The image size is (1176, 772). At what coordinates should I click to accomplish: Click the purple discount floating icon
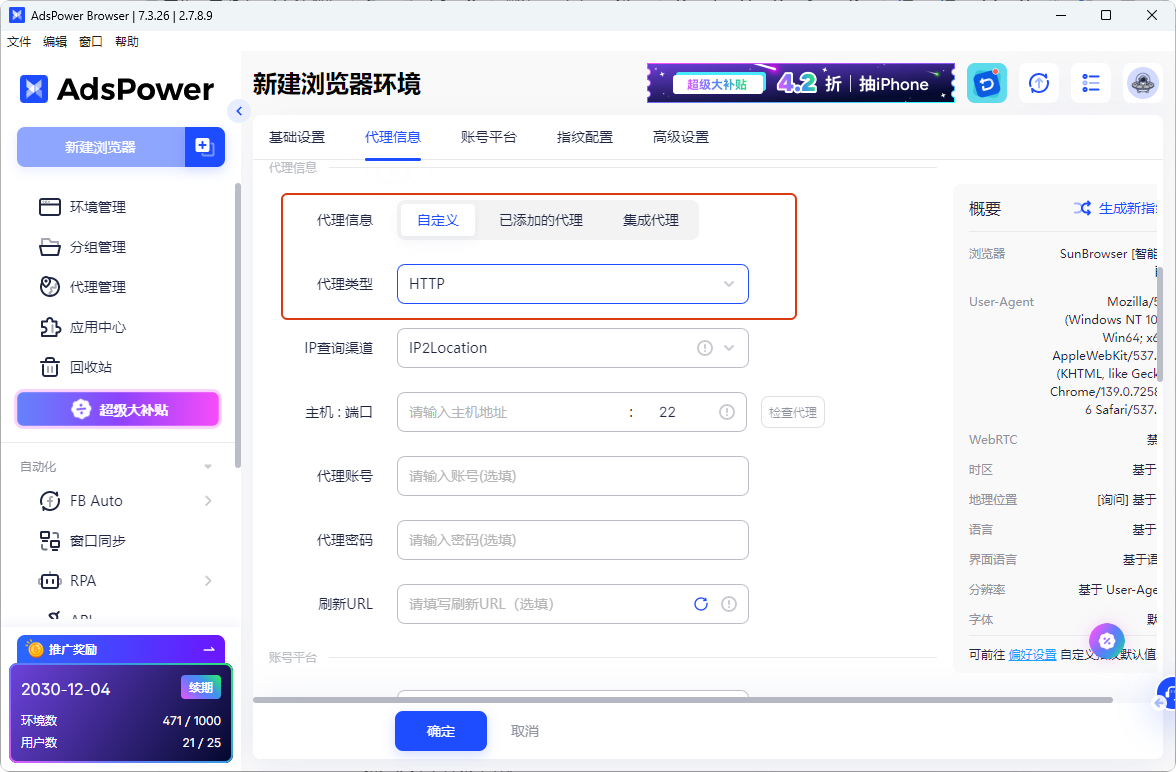pyautogui.click(x=1107, y=641)
